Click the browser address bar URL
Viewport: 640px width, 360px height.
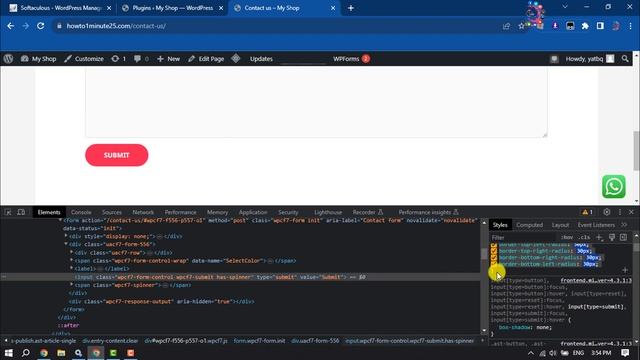tap(116, 26)
